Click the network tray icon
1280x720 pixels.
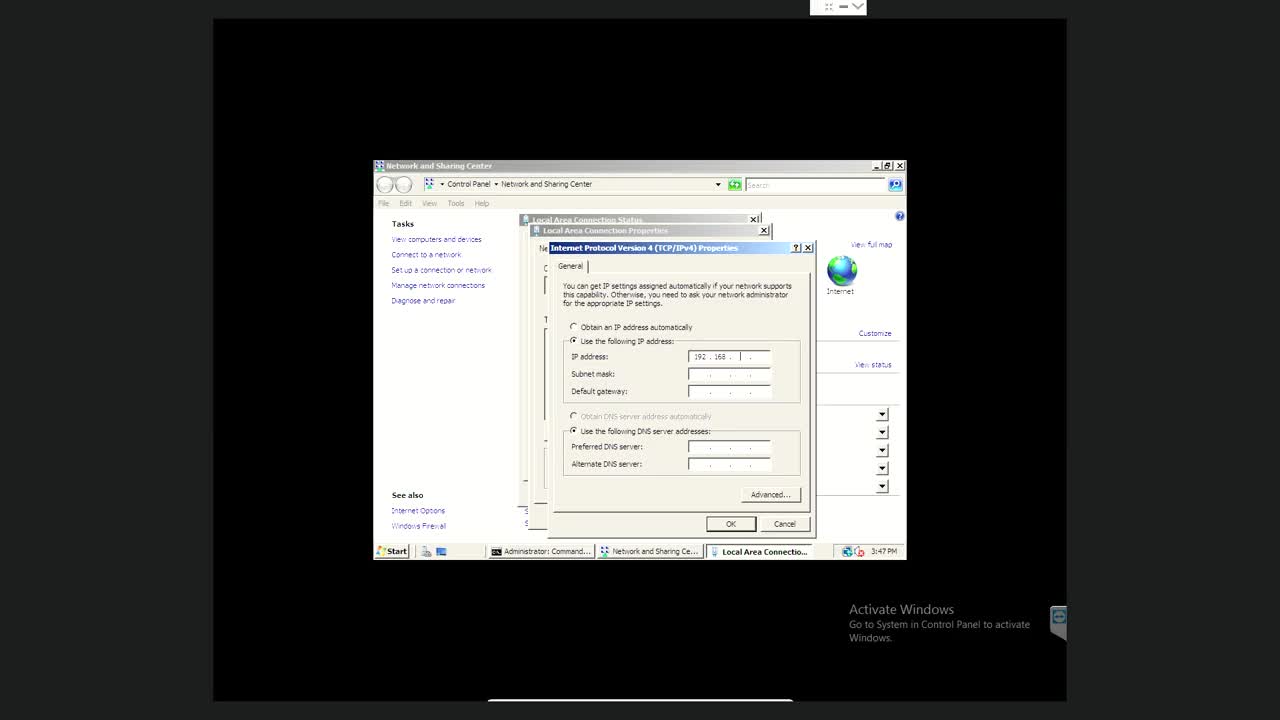847,551
